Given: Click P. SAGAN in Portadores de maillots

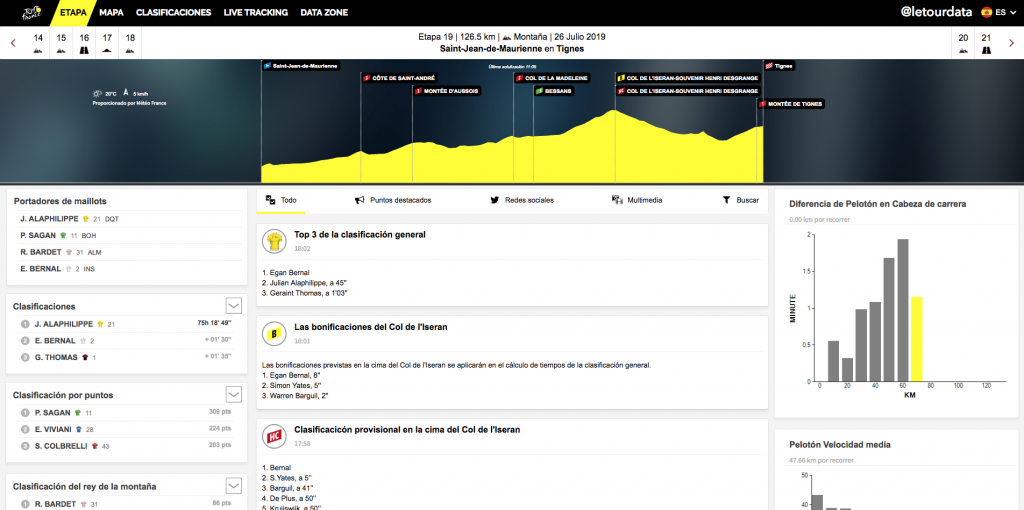Looking at the screenshot, I should click(x=38, y=235).
